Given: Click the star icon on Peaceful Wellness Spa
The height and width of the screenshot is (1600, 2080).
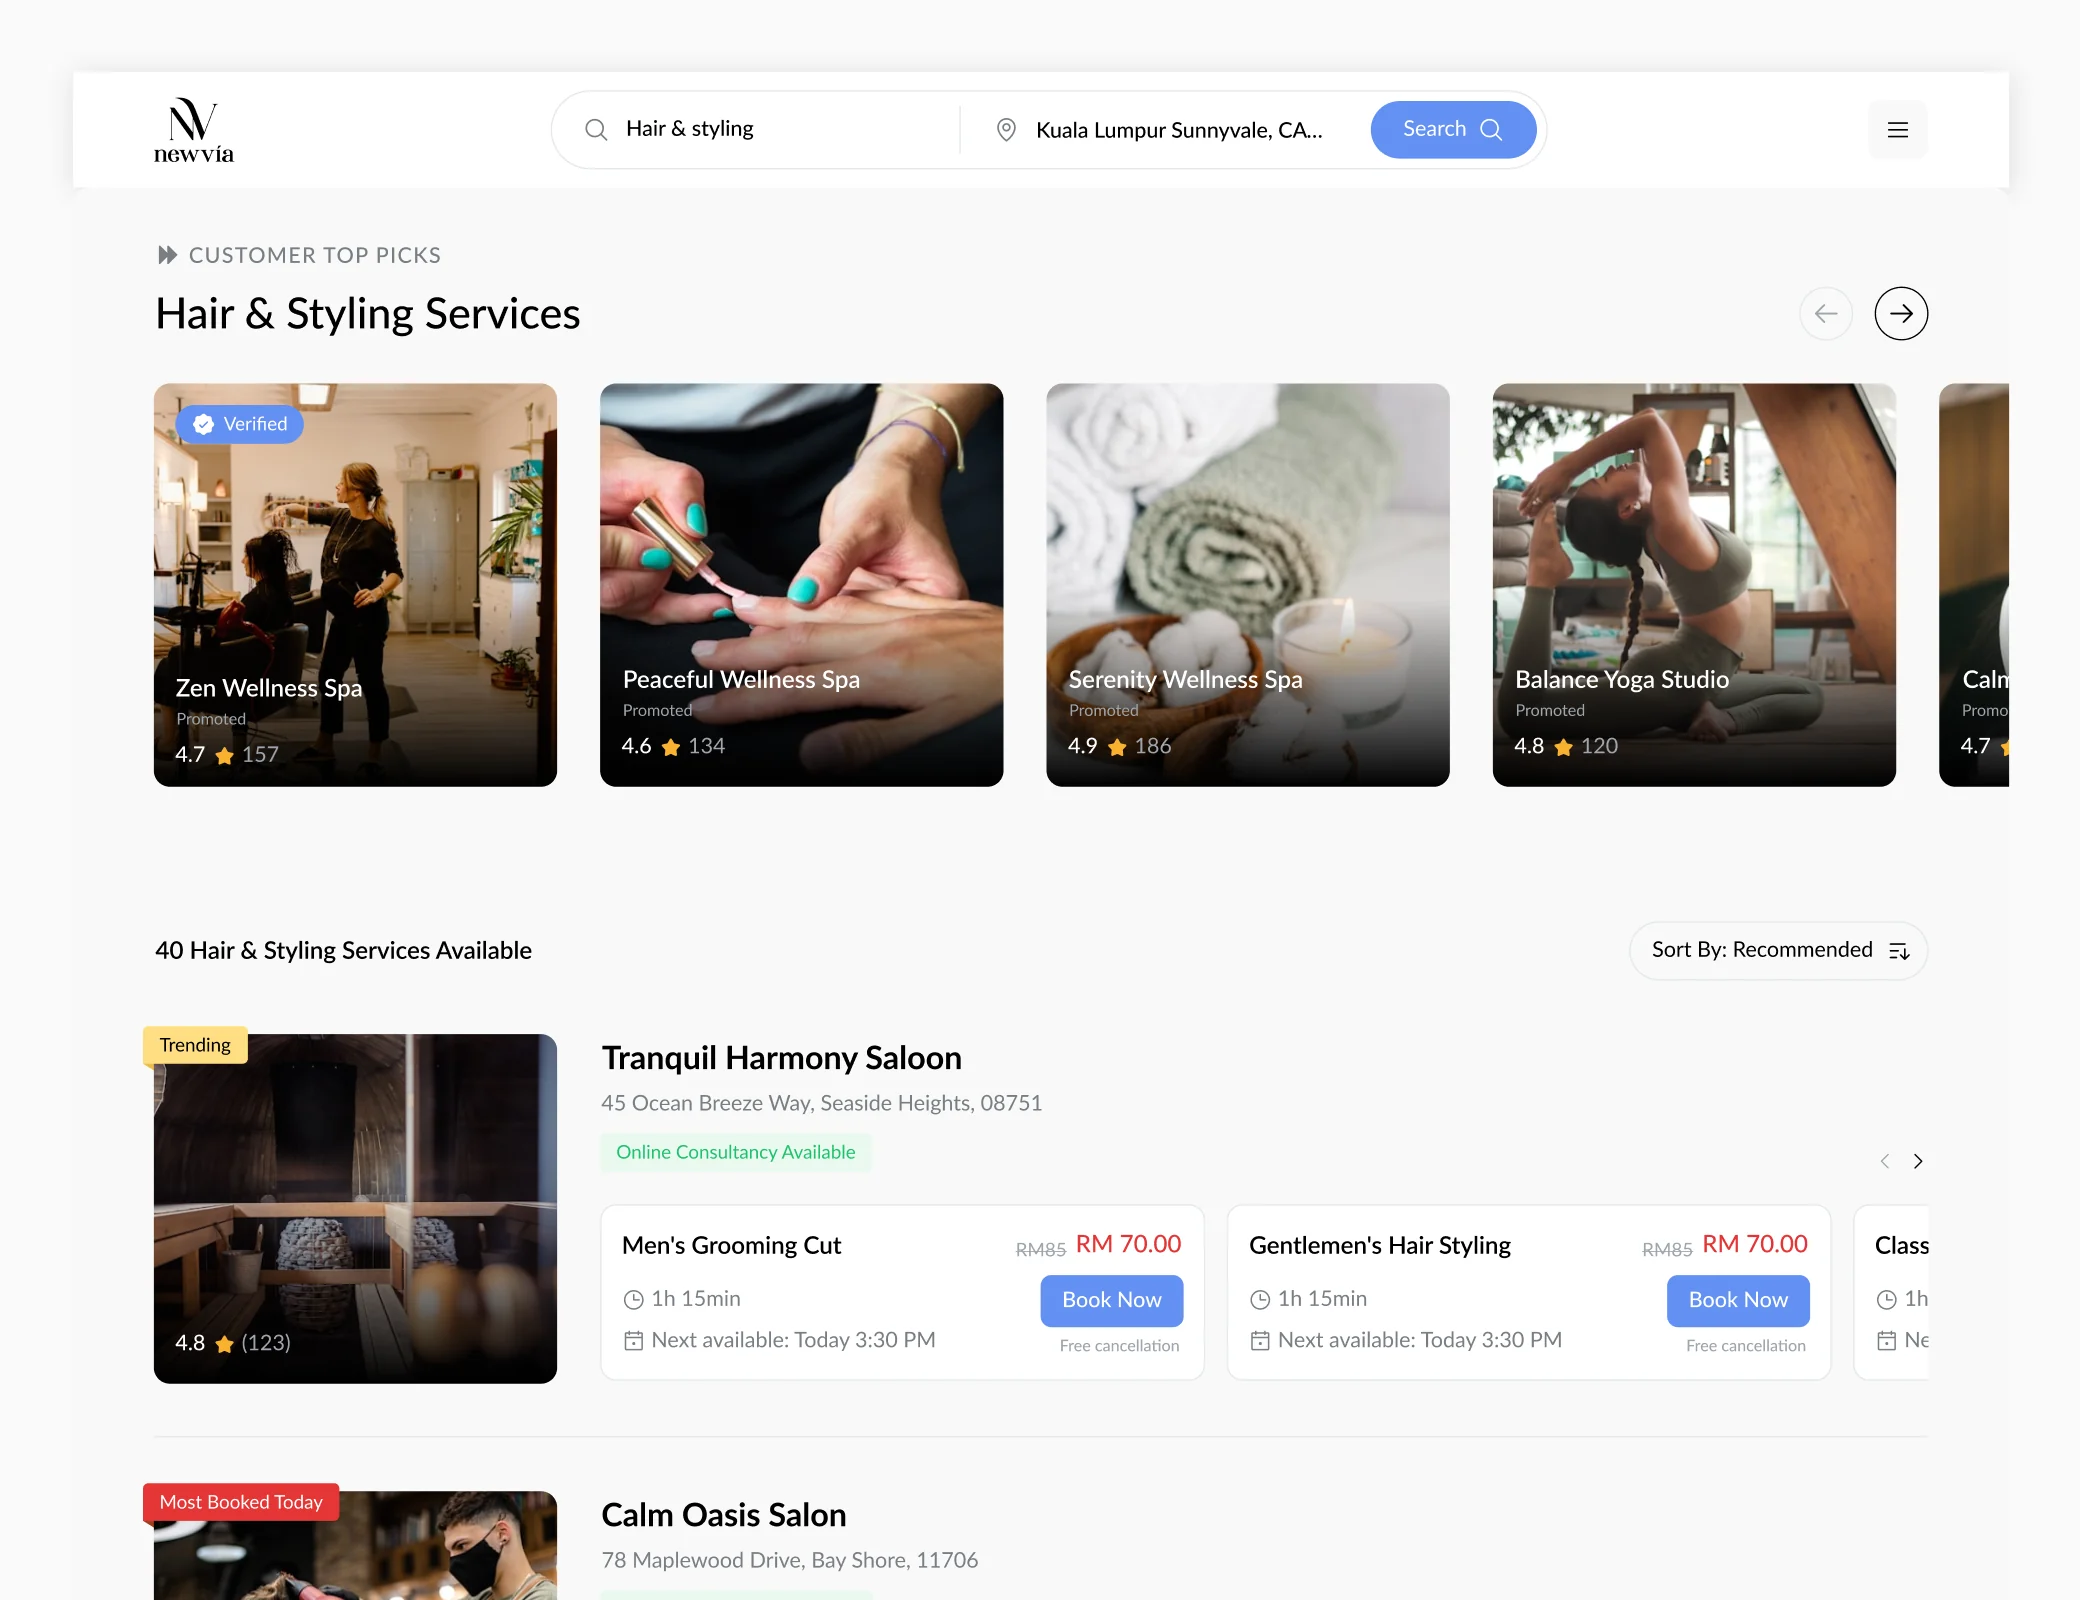Looking at the screenshot, I should pyautogui.click(x=671, y=747).
